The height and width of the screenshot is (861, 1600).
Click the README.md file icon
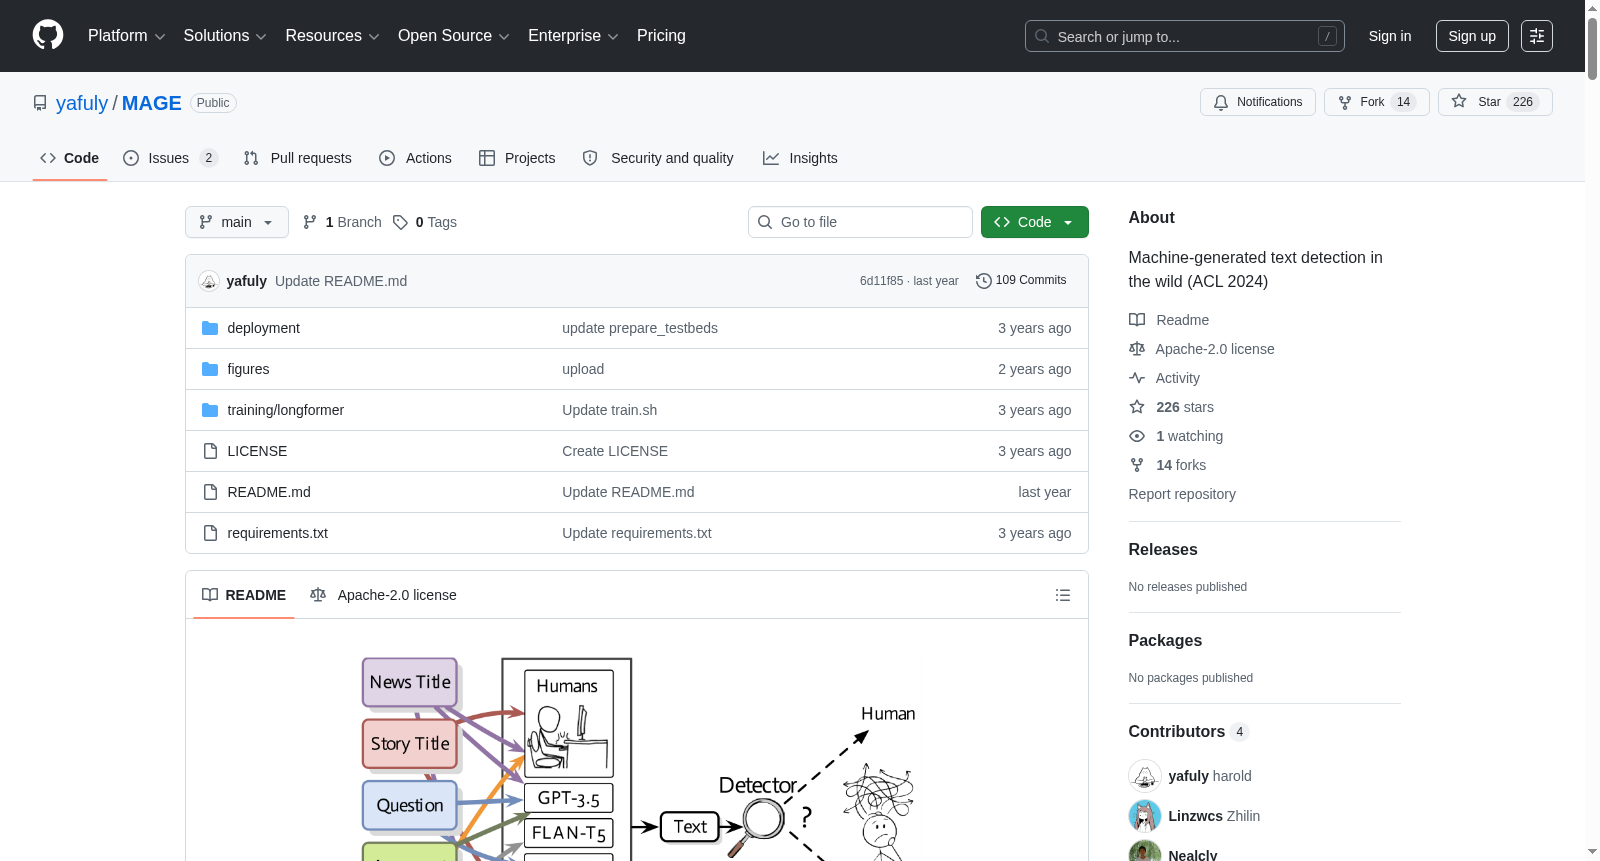pyautogui.click(x=210, y=492)
